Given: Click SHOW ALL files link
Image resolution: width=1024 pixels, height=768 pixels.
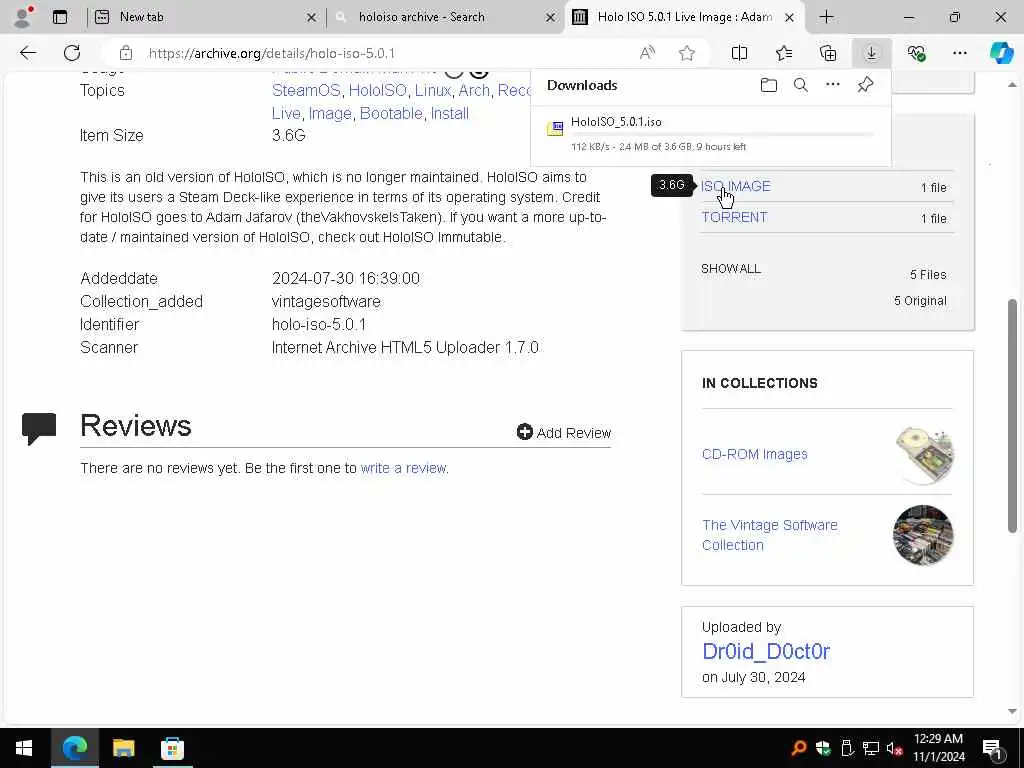Looking at the screenshot, I should point(731,268).
